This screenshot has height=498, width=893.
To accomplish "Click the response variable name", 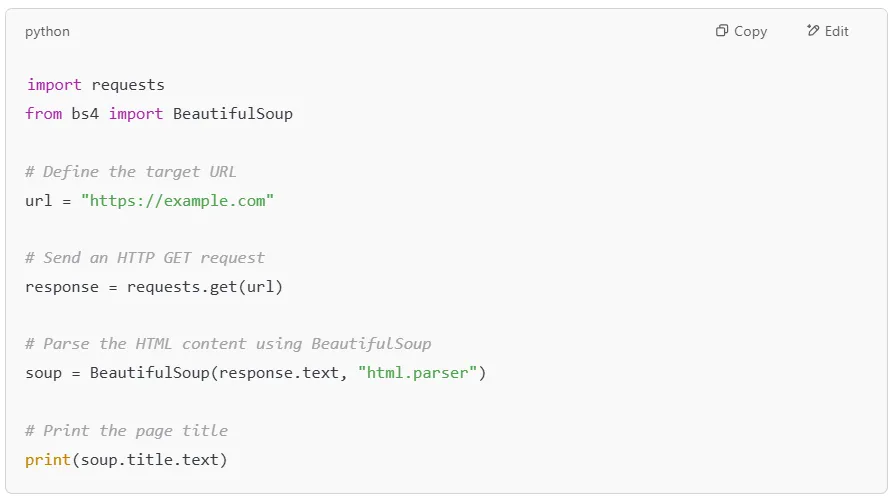I will click(x=62, y=287).
